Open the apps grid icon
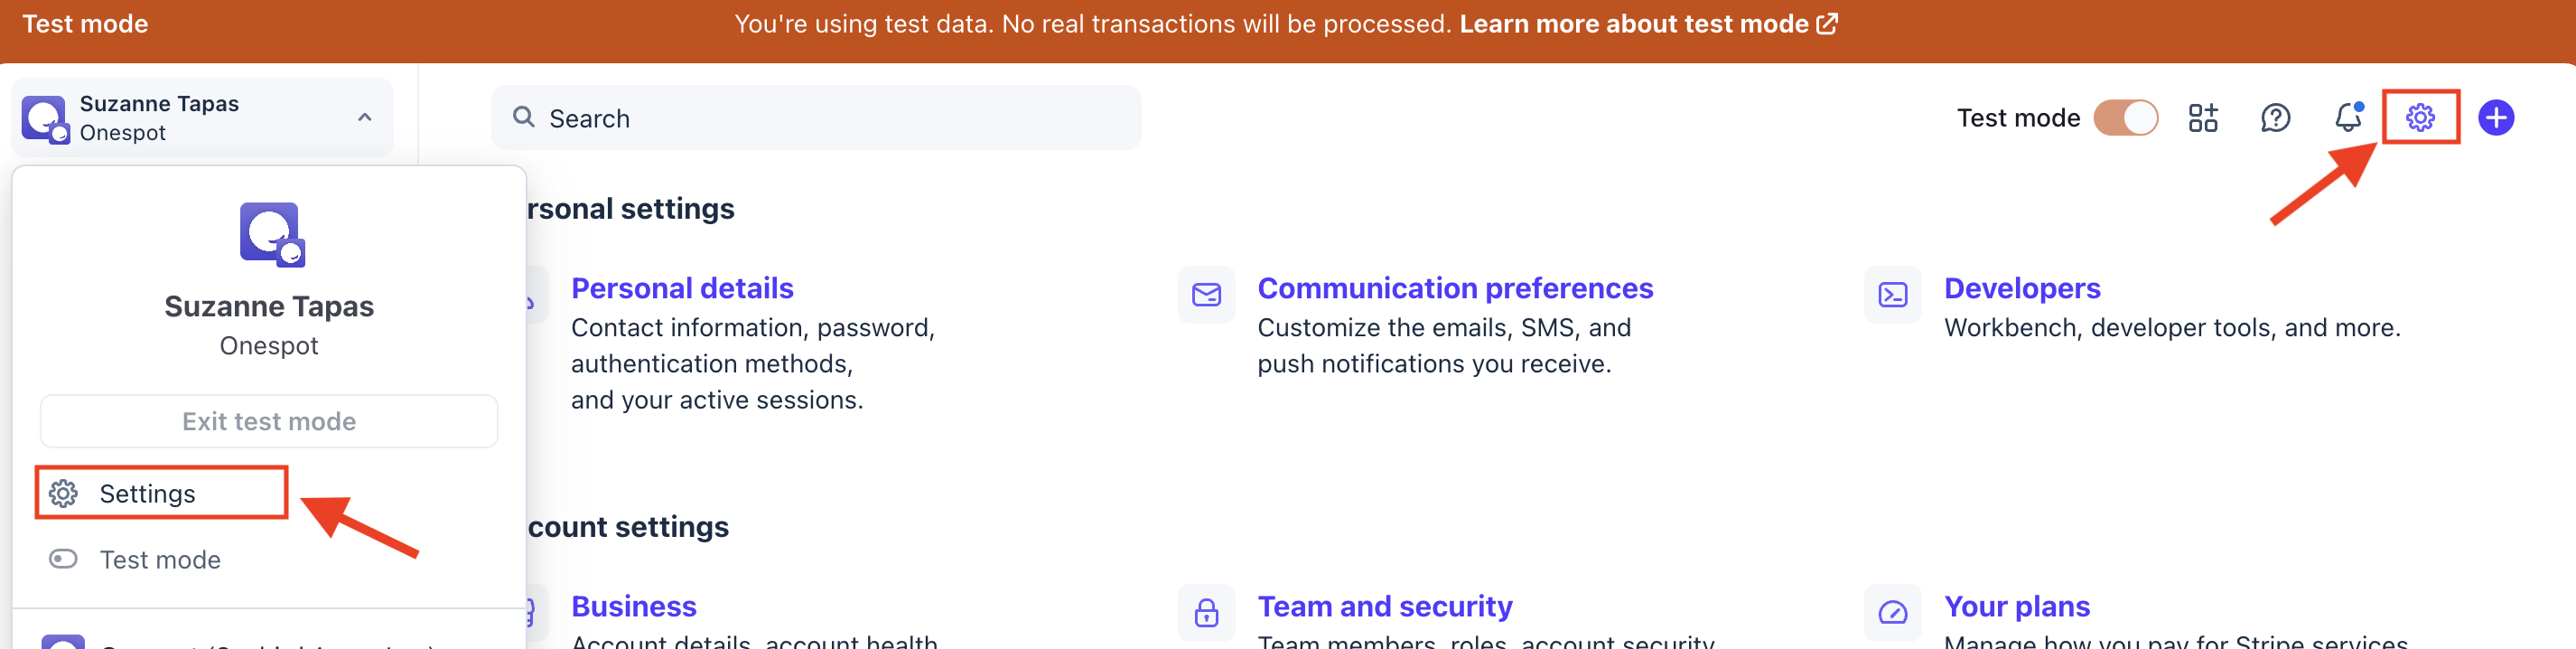Viewport: 2576px width, 649px height. pos(2202,118)
